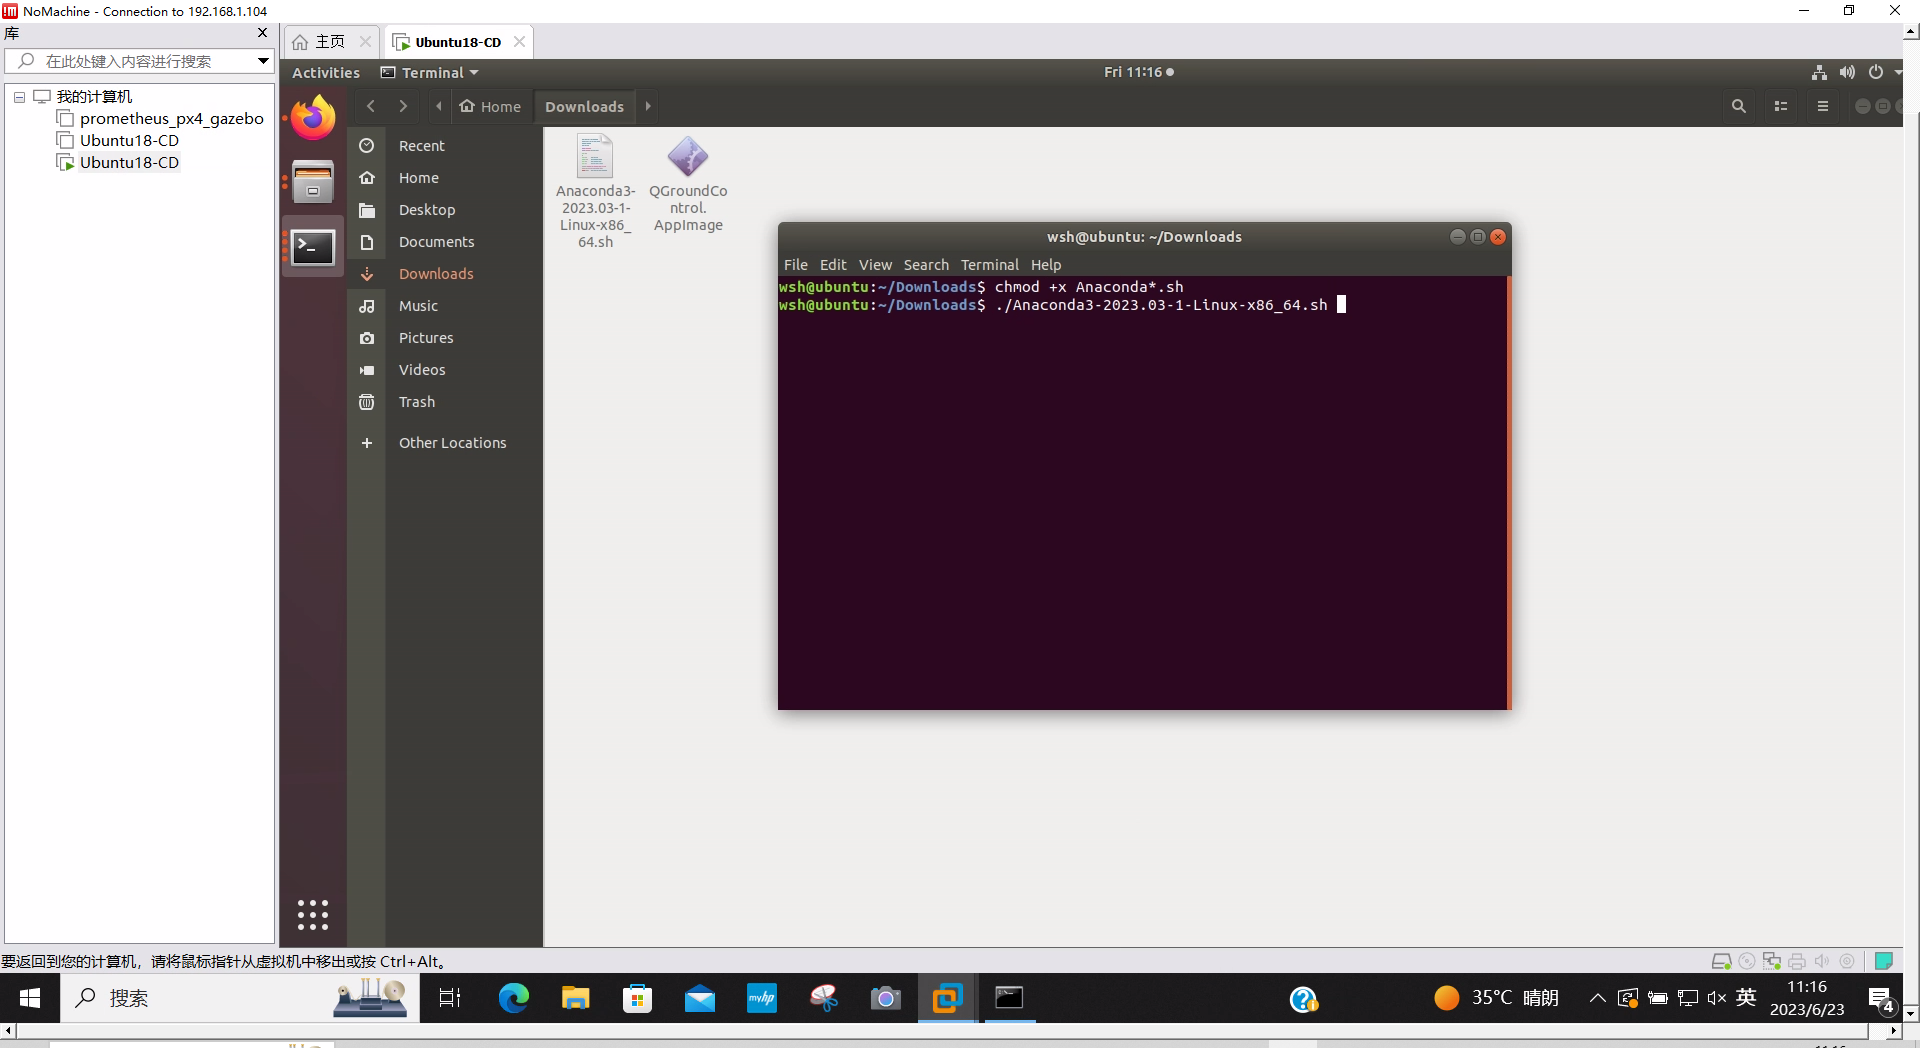The width and height of the screenshot is (1920, 1048).
Task: Open the command prompt taskbar icon
Action: point(1009,998)
